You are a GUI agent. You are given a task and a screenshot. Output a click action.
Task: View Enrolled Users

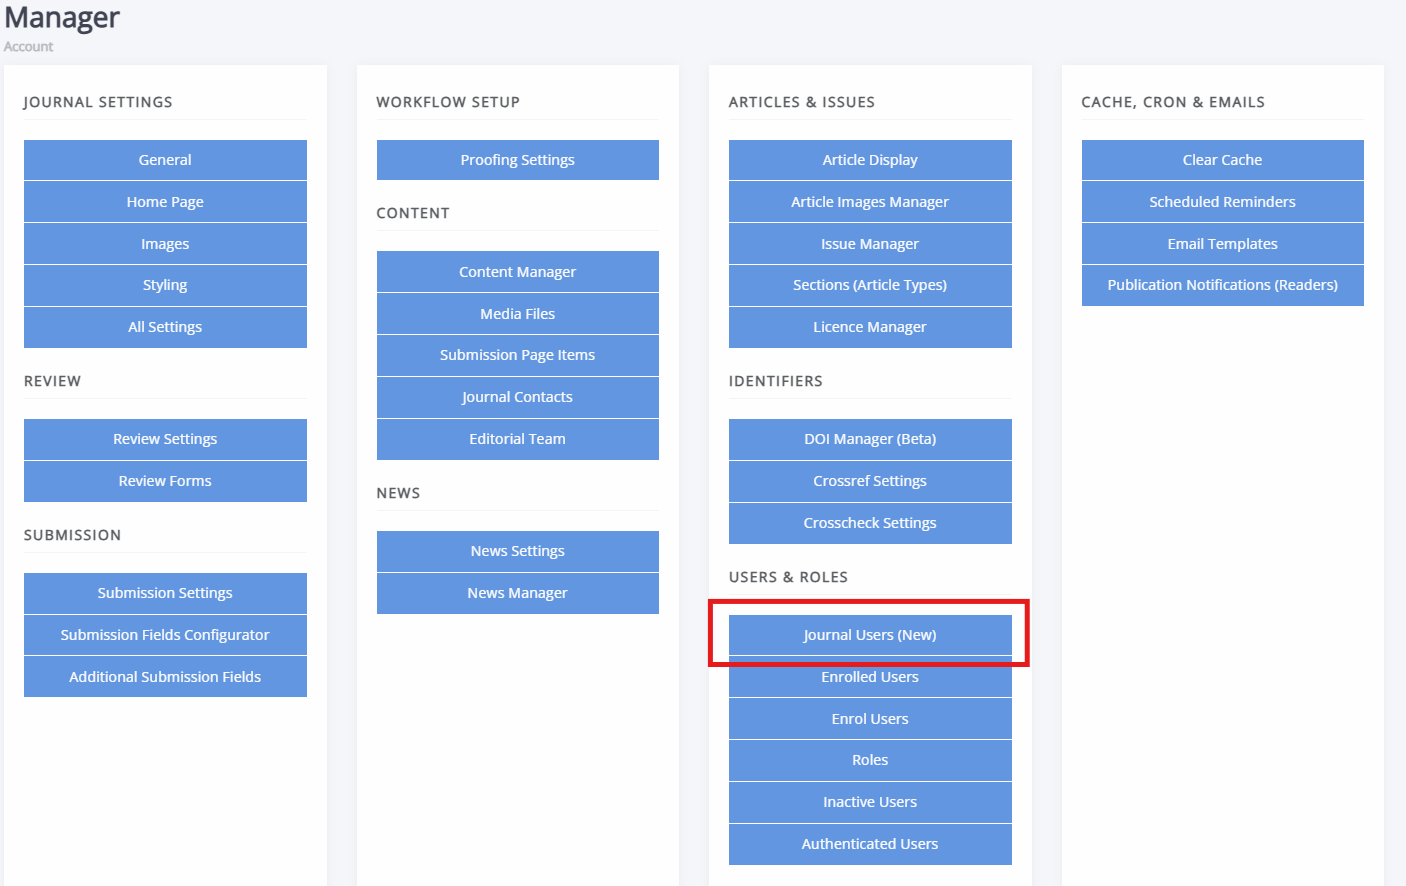coord(870,677)
